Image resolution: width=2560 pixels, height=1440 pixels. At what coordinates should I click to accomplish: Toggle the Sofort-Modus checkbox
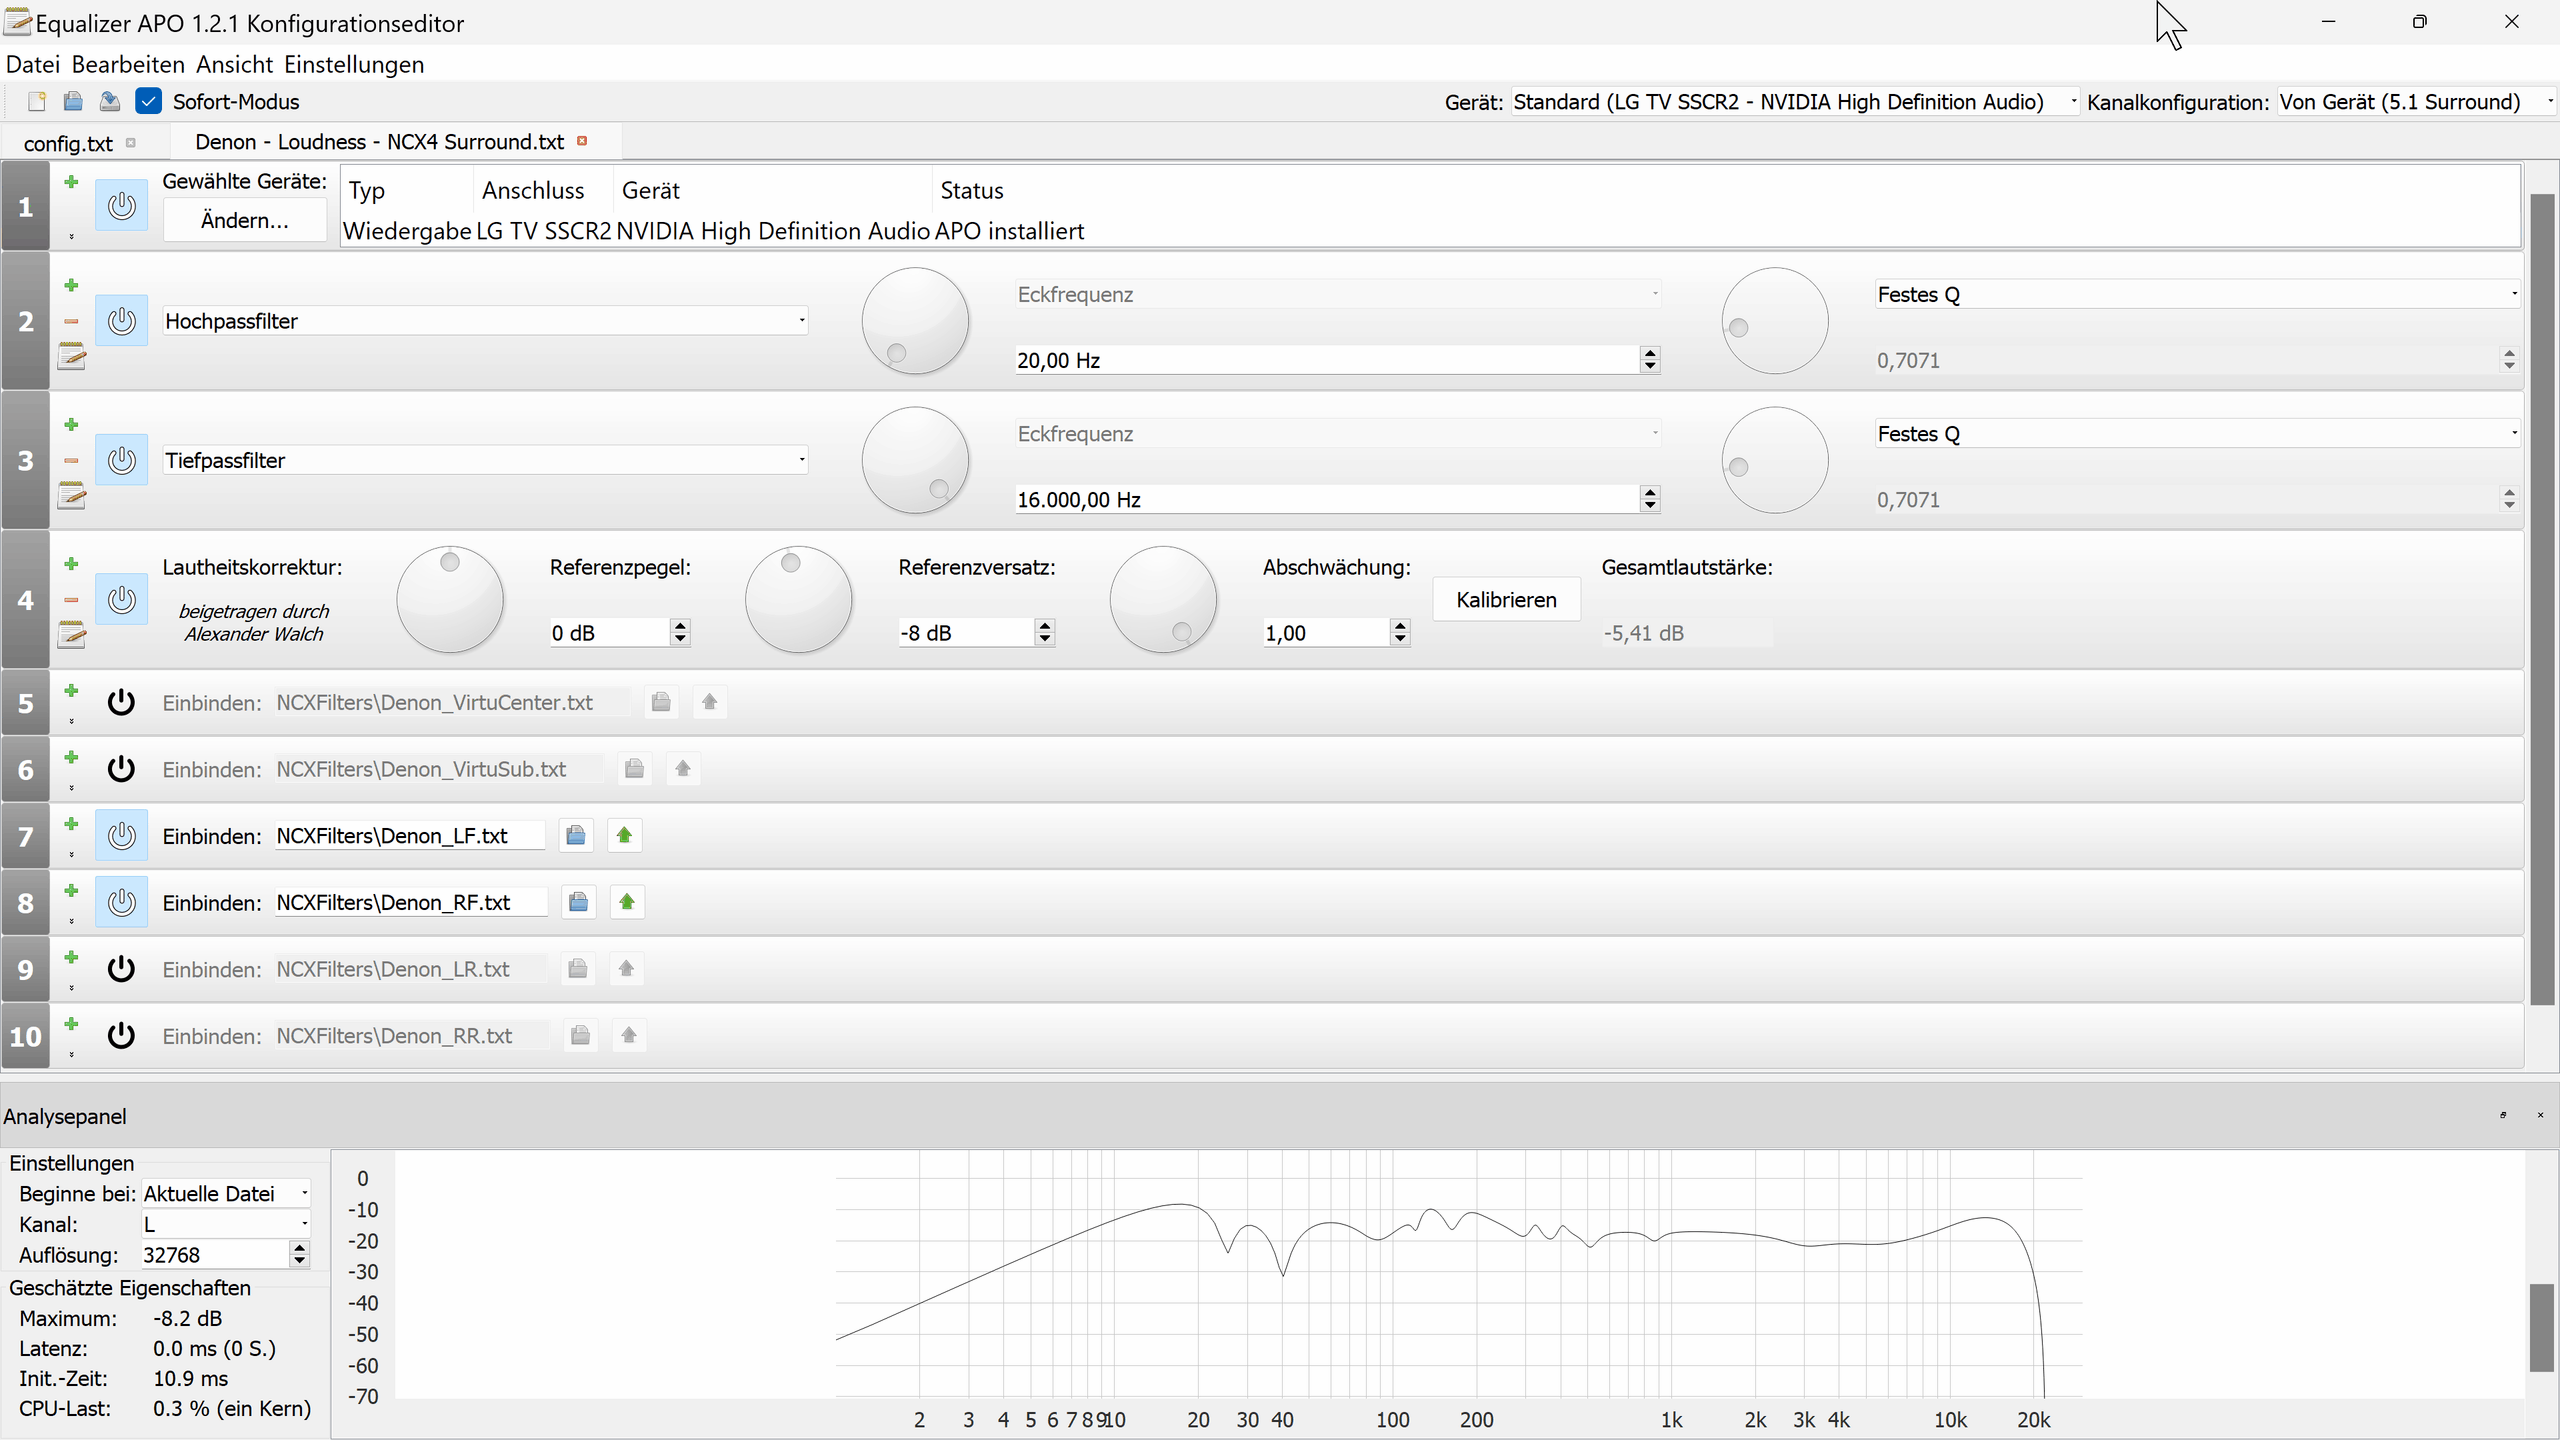(x=148, y=101)
